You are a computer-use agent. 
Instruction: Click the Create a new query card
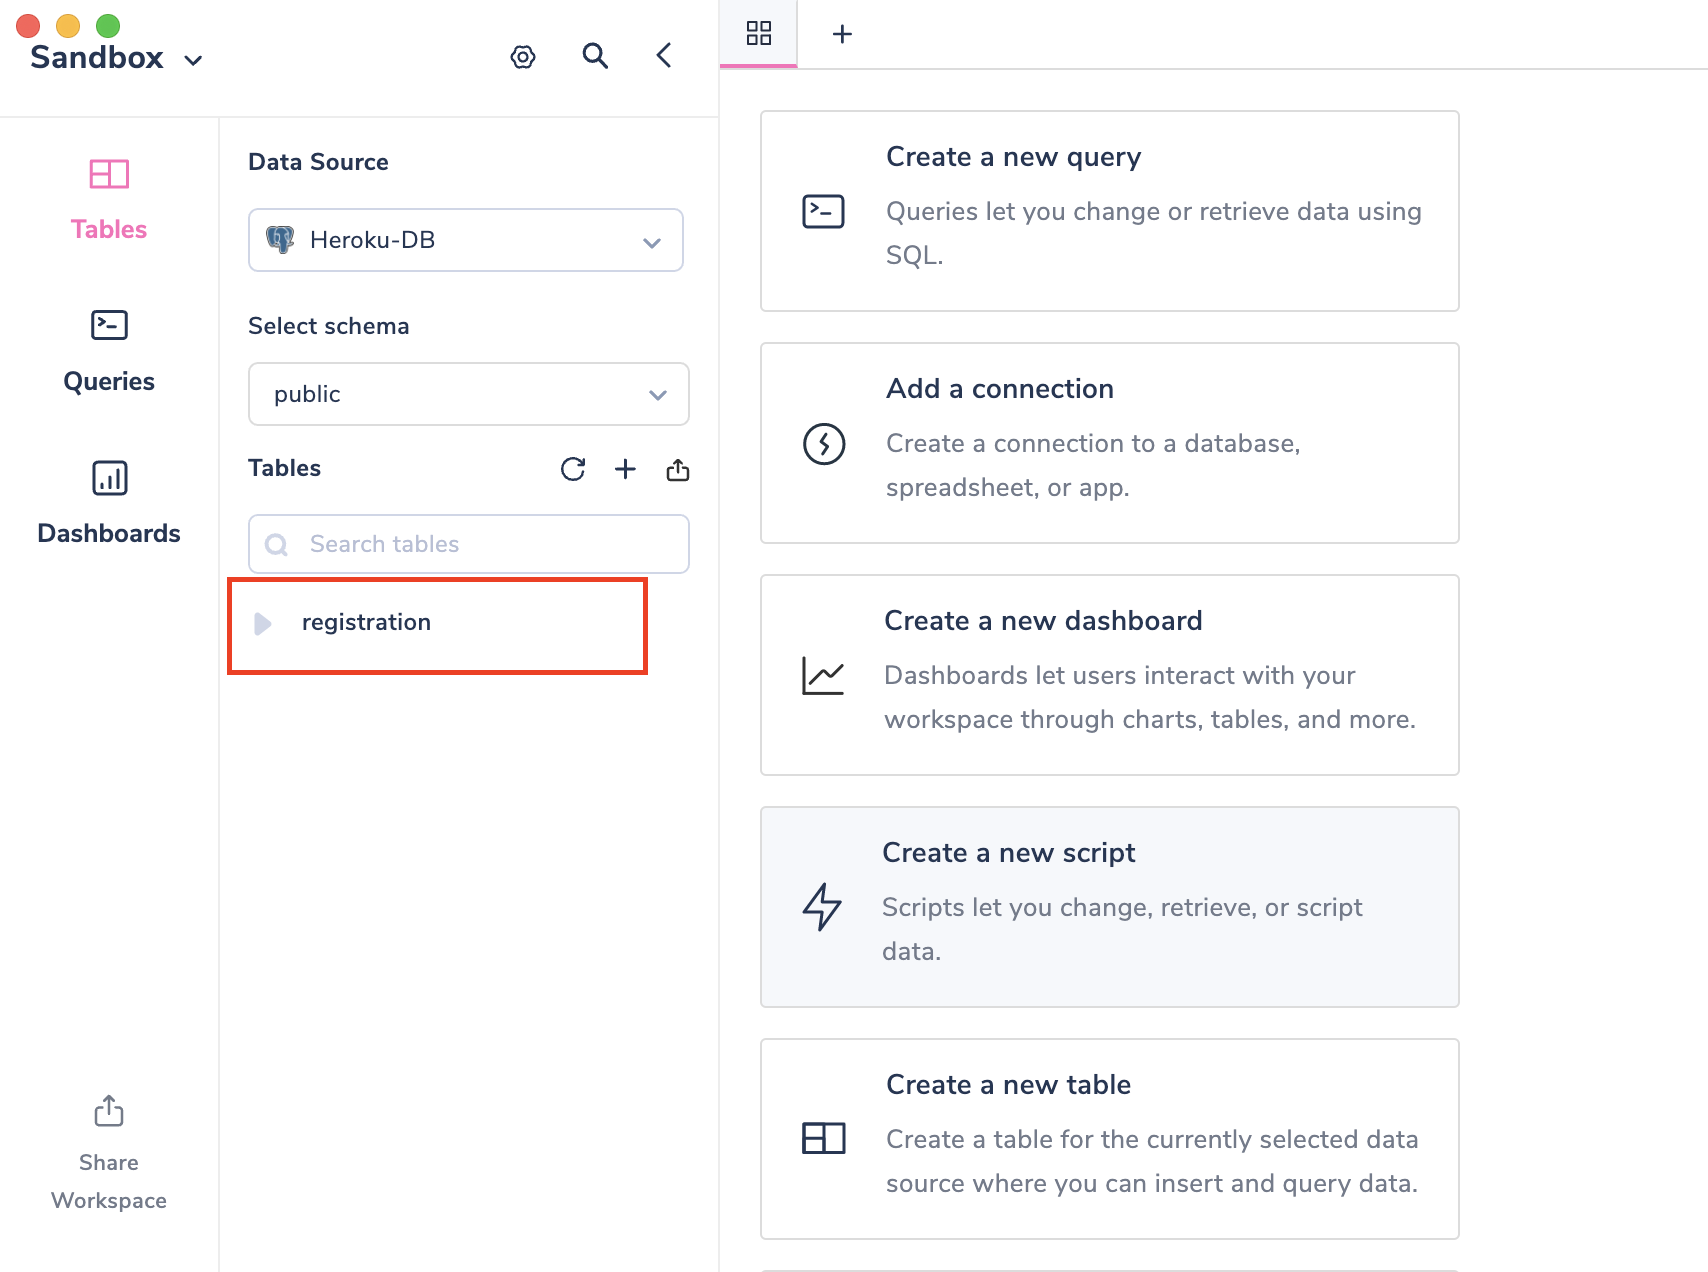tap(1109, 211)
